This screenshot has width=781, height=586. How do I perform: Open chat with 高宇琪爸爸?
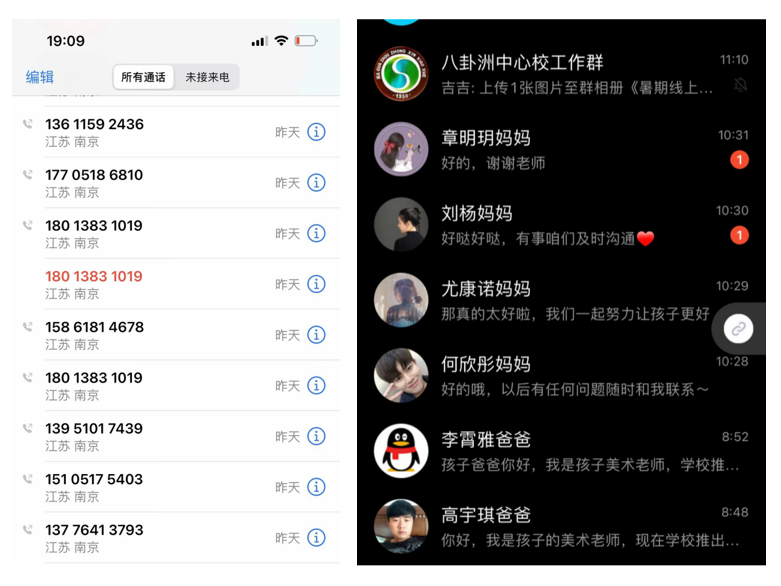(x=561, y=526)
